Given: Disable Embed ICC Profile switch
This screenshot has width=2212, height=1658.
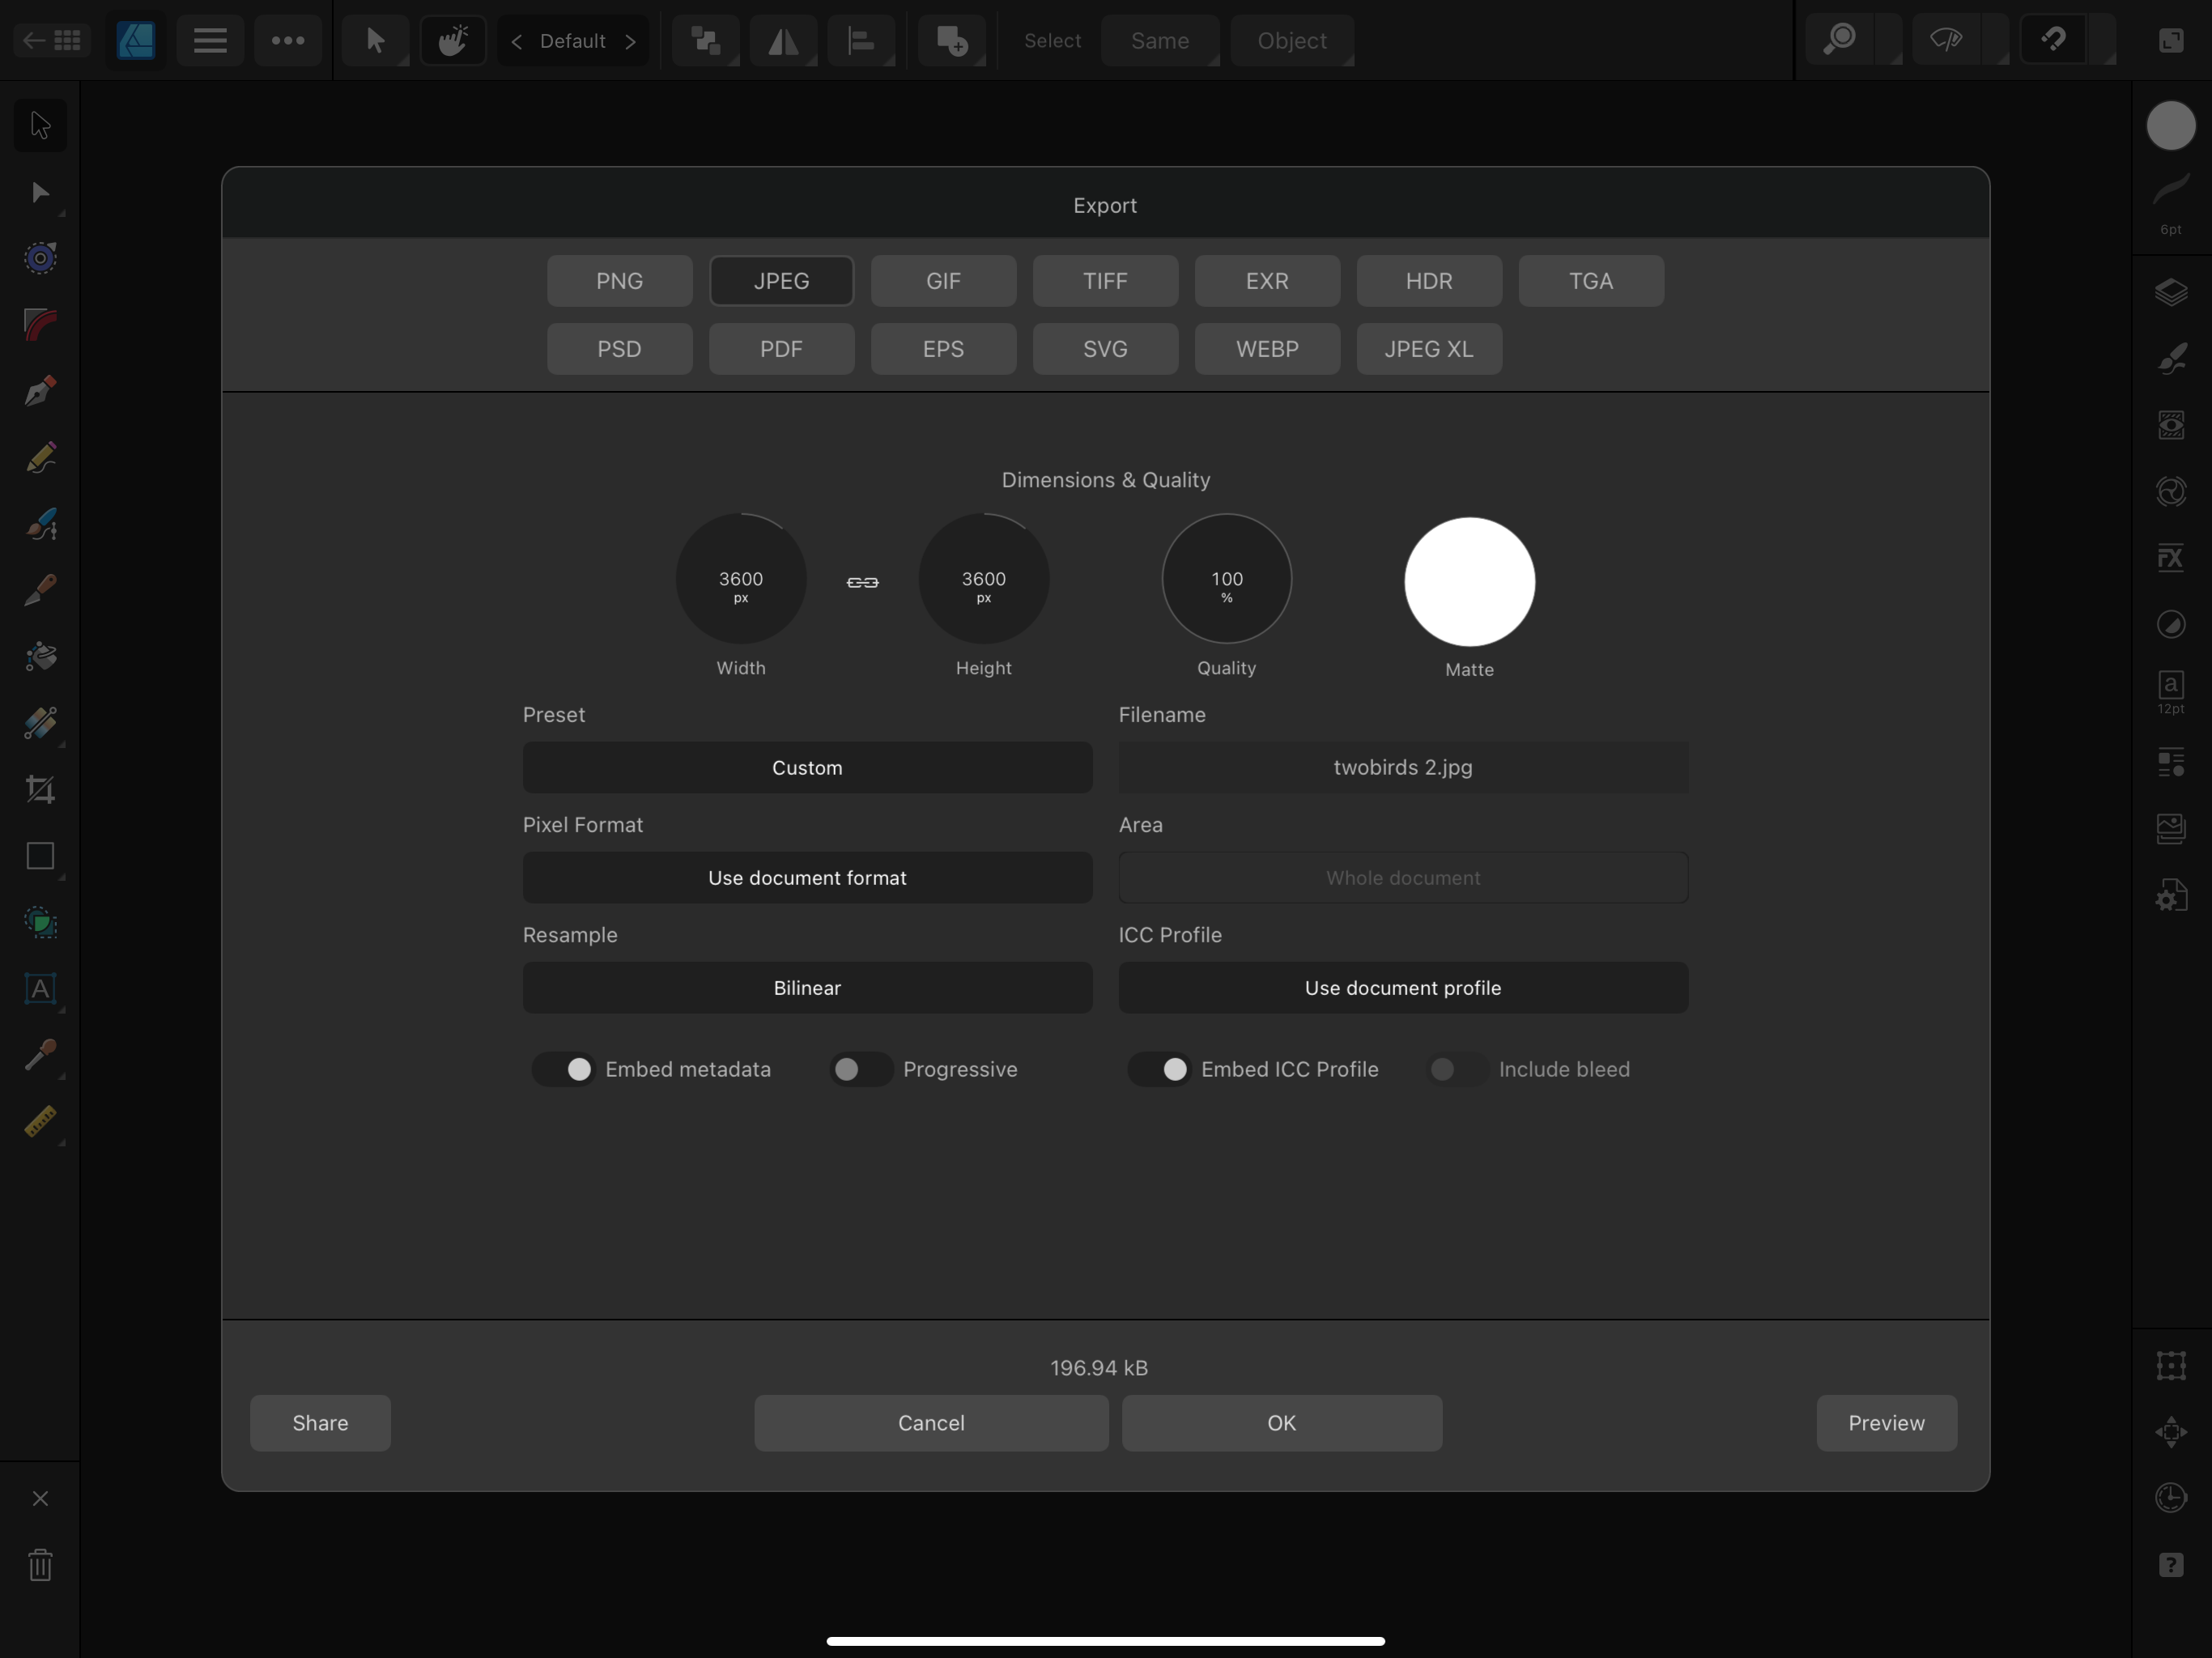Looking at the screenshot, I should 1160,1069.
